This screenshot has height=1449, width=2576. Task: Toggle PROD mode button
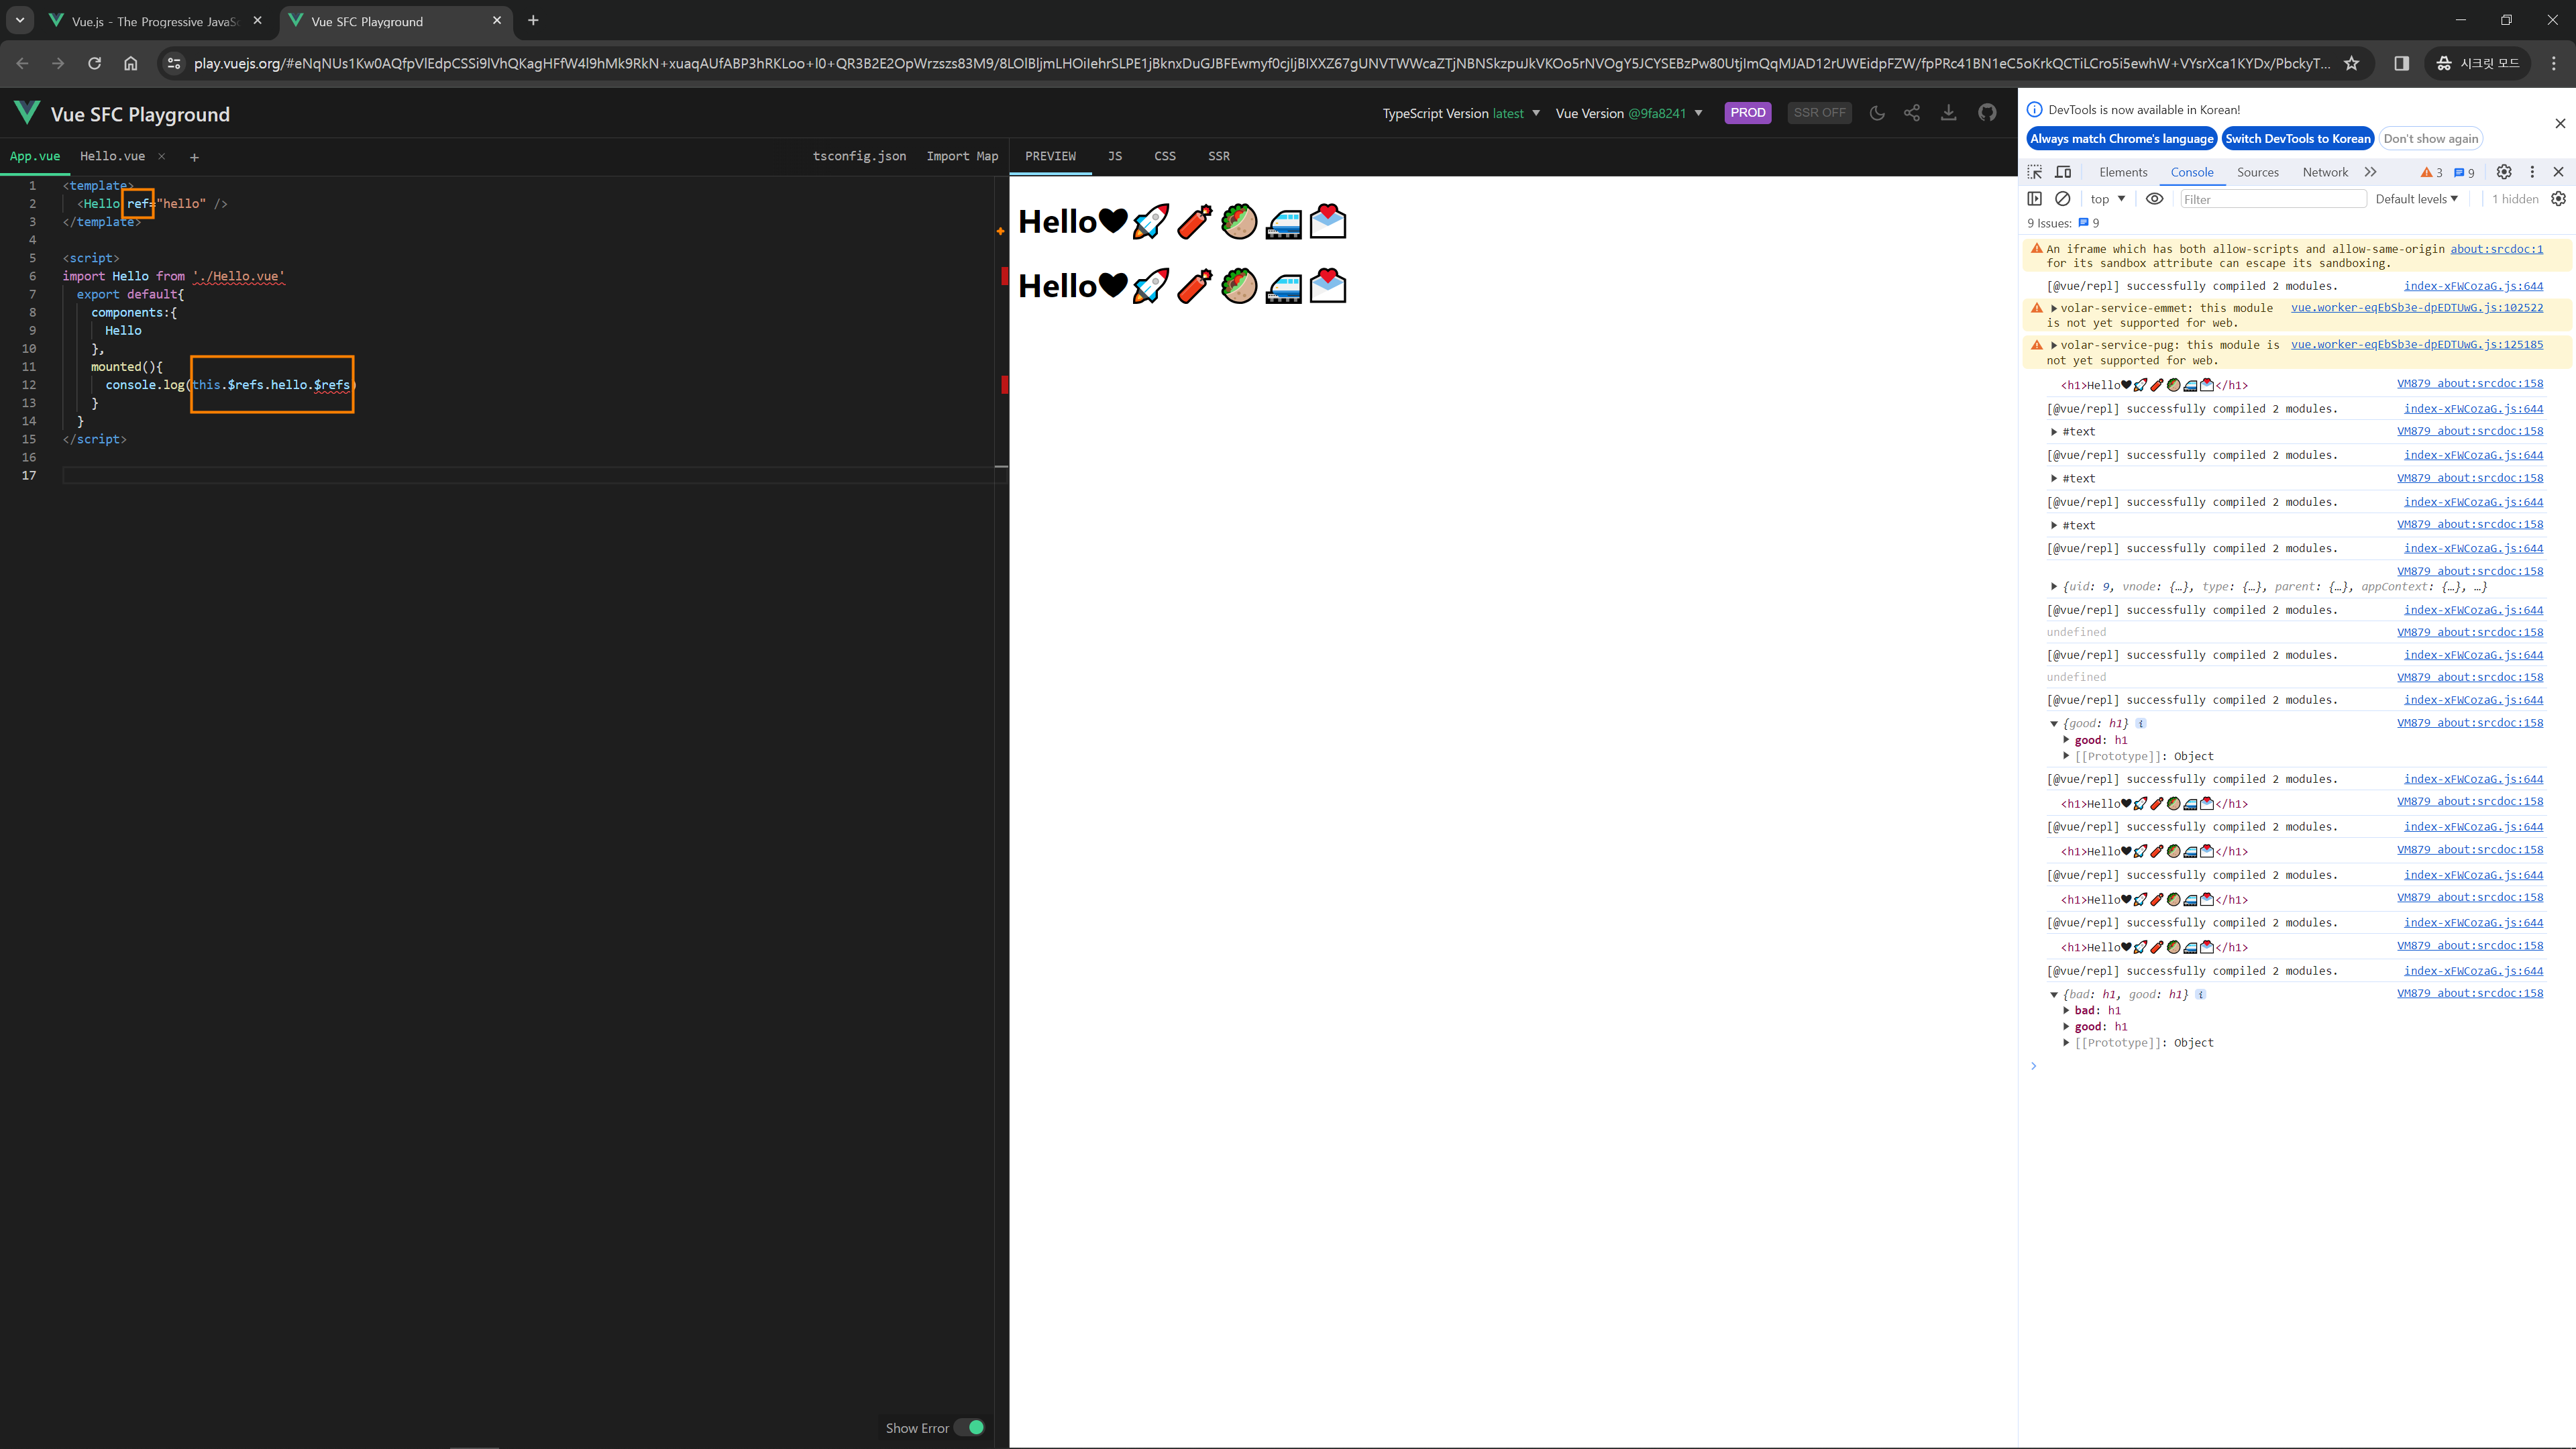pos(1747,113)
